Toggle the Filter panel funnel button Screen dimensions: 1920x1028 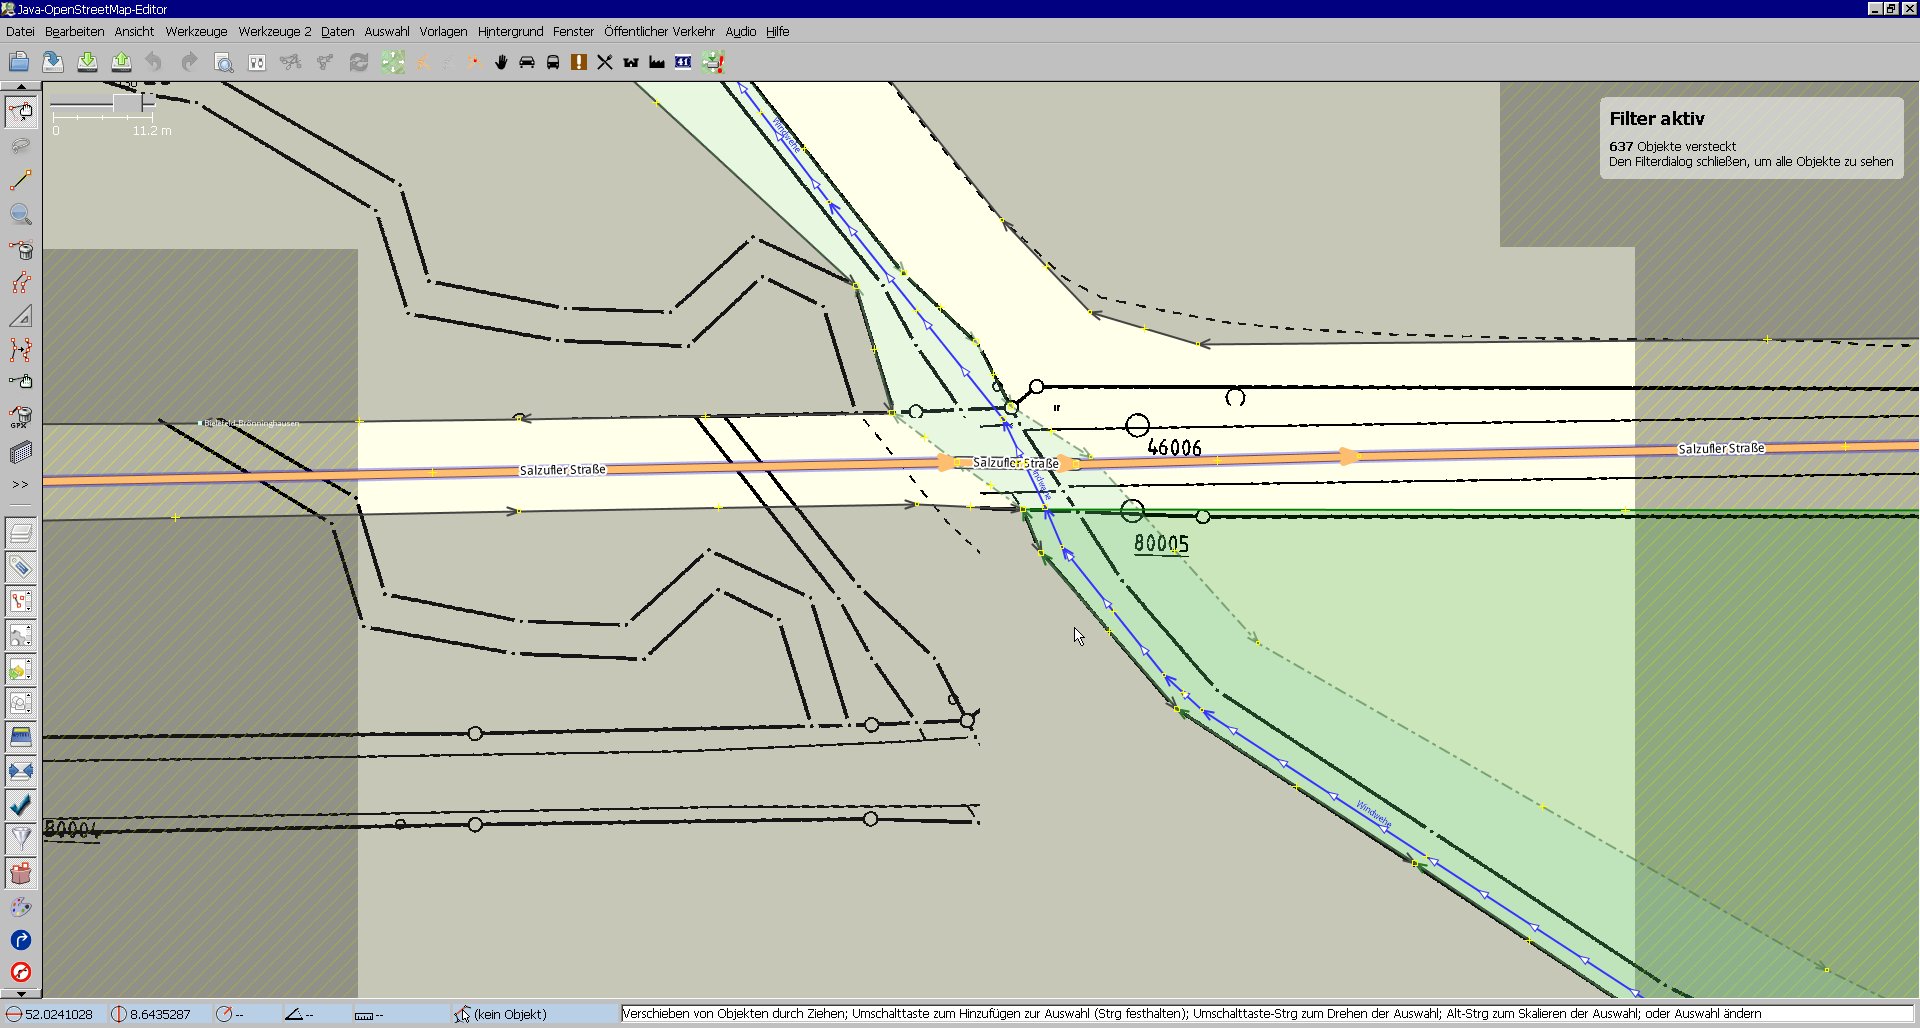pos(21,838)
